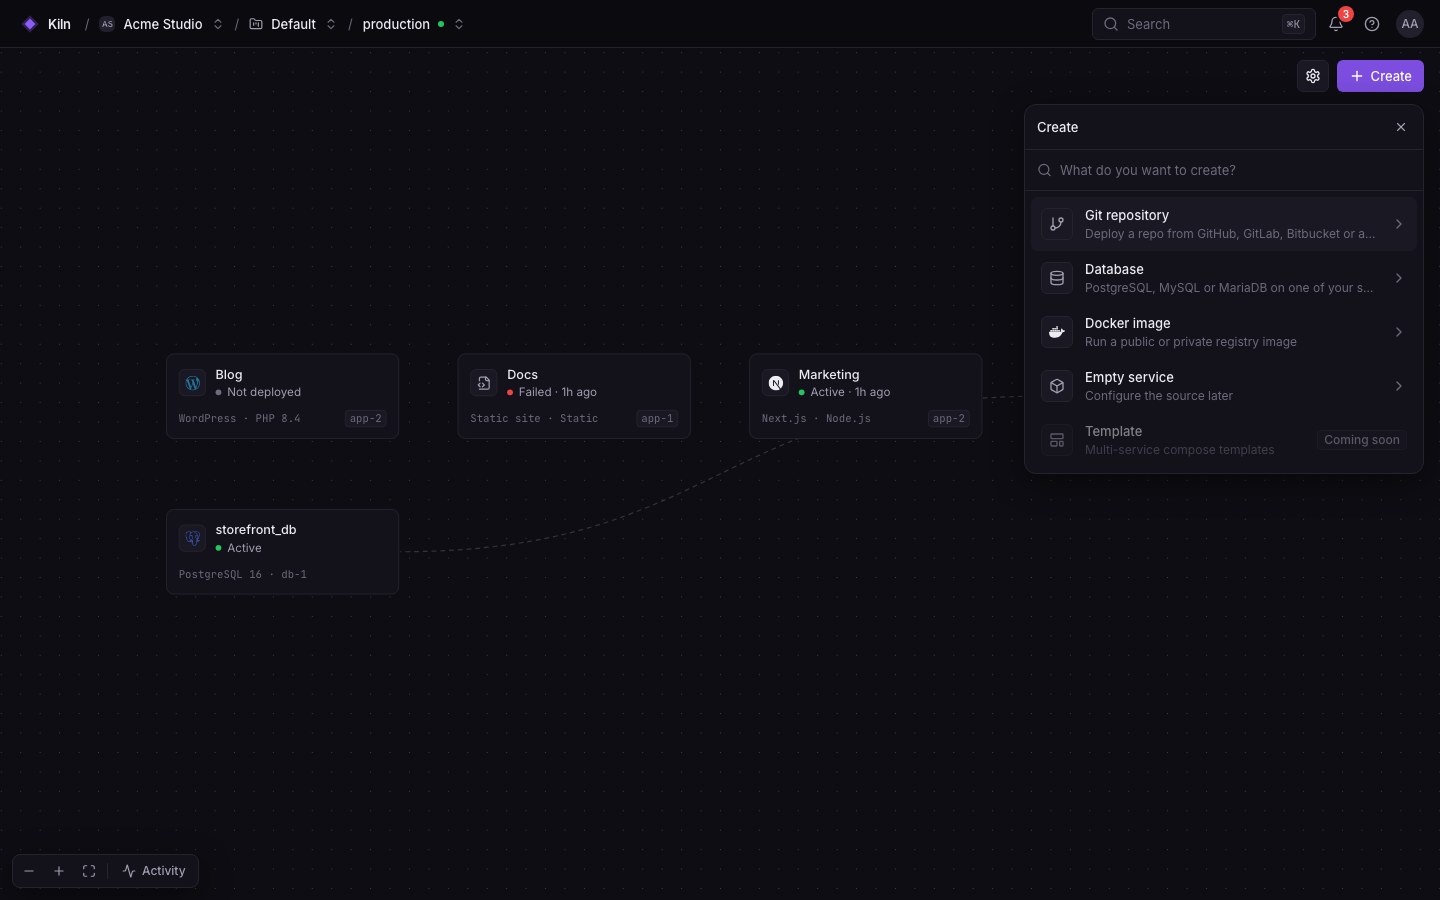1440x900 pixels.
Task: Click the git branch icon
Action: 1057,224
